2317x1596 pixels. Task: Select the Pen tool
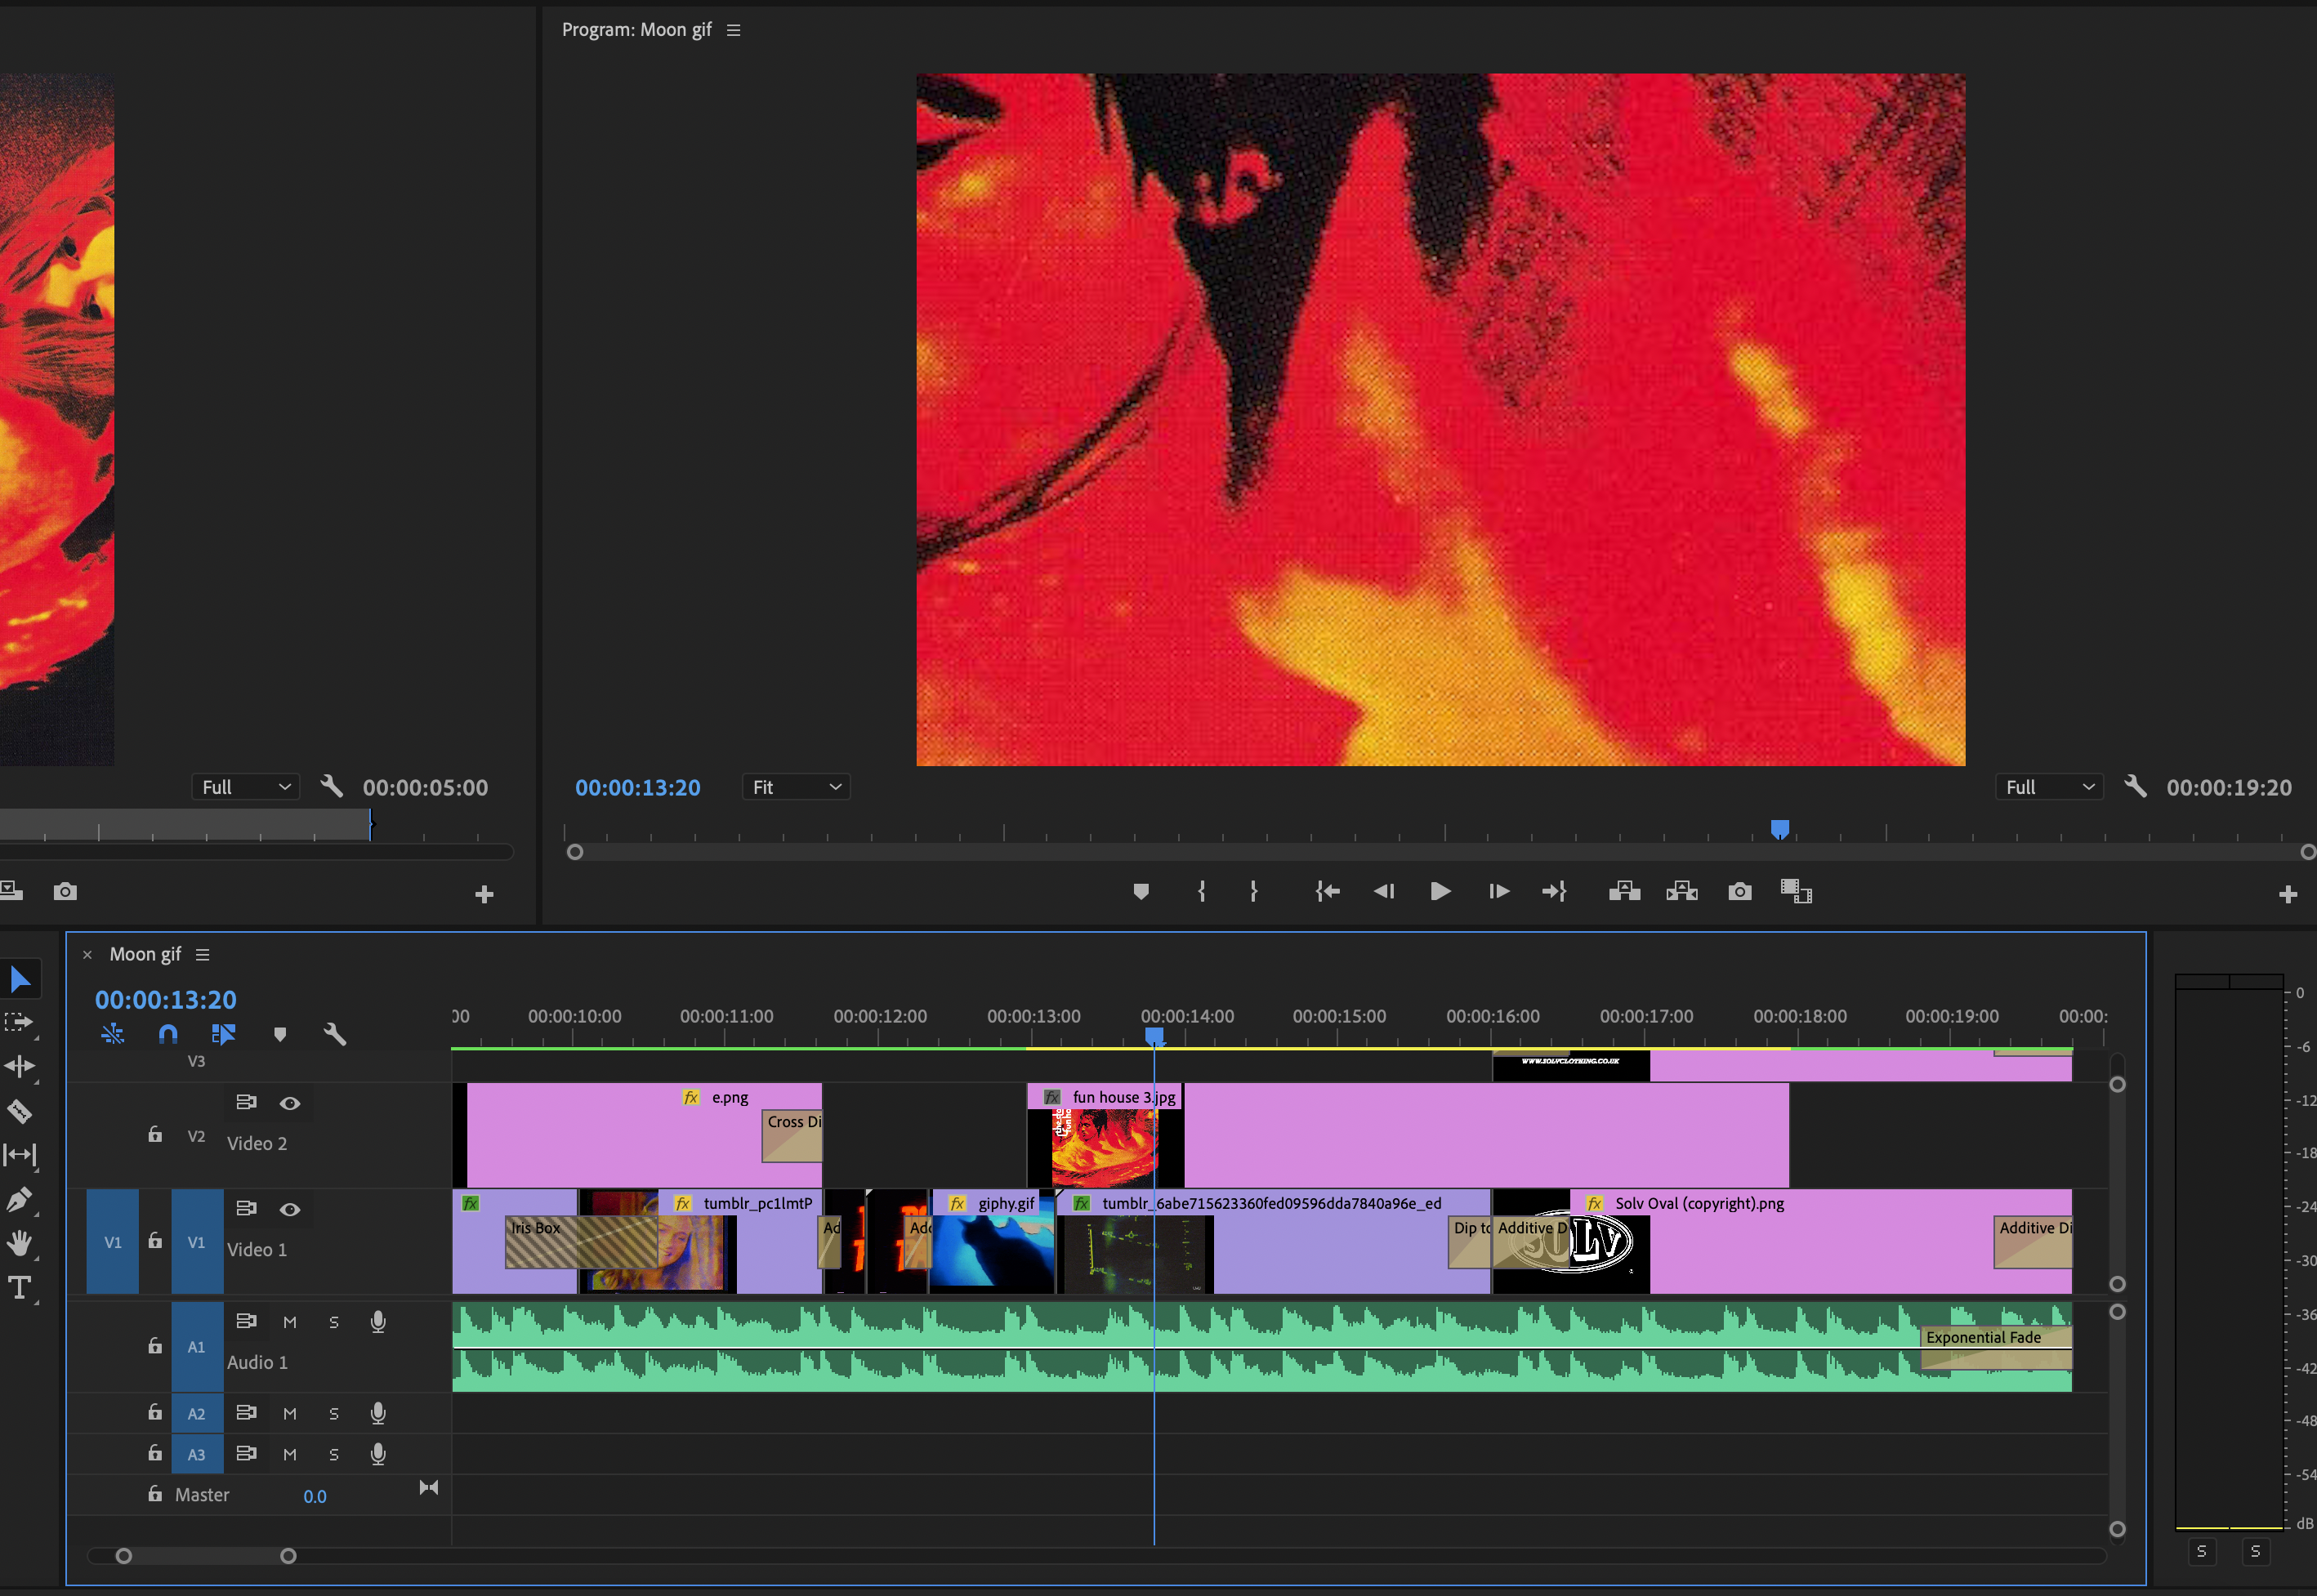tap(20, 1199)
